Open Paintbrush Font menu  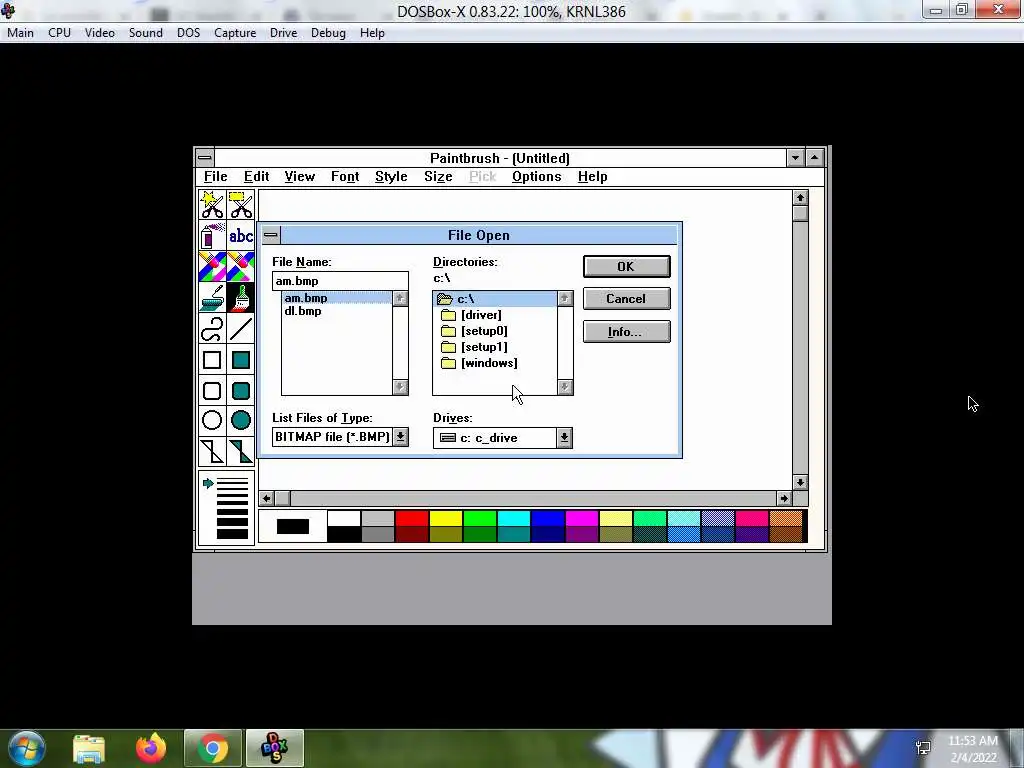pyautogui.click(x=345, y=176)
